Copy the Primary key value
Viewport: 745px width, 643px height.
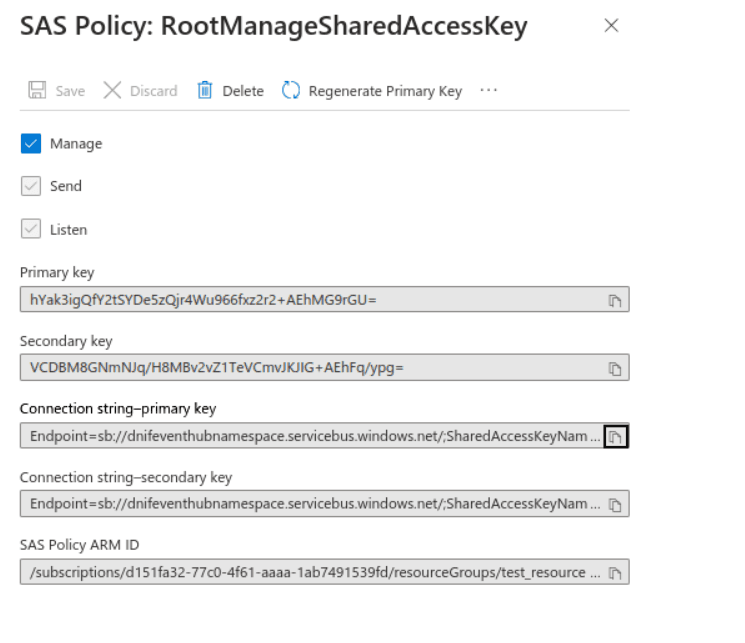coord(615,300)
